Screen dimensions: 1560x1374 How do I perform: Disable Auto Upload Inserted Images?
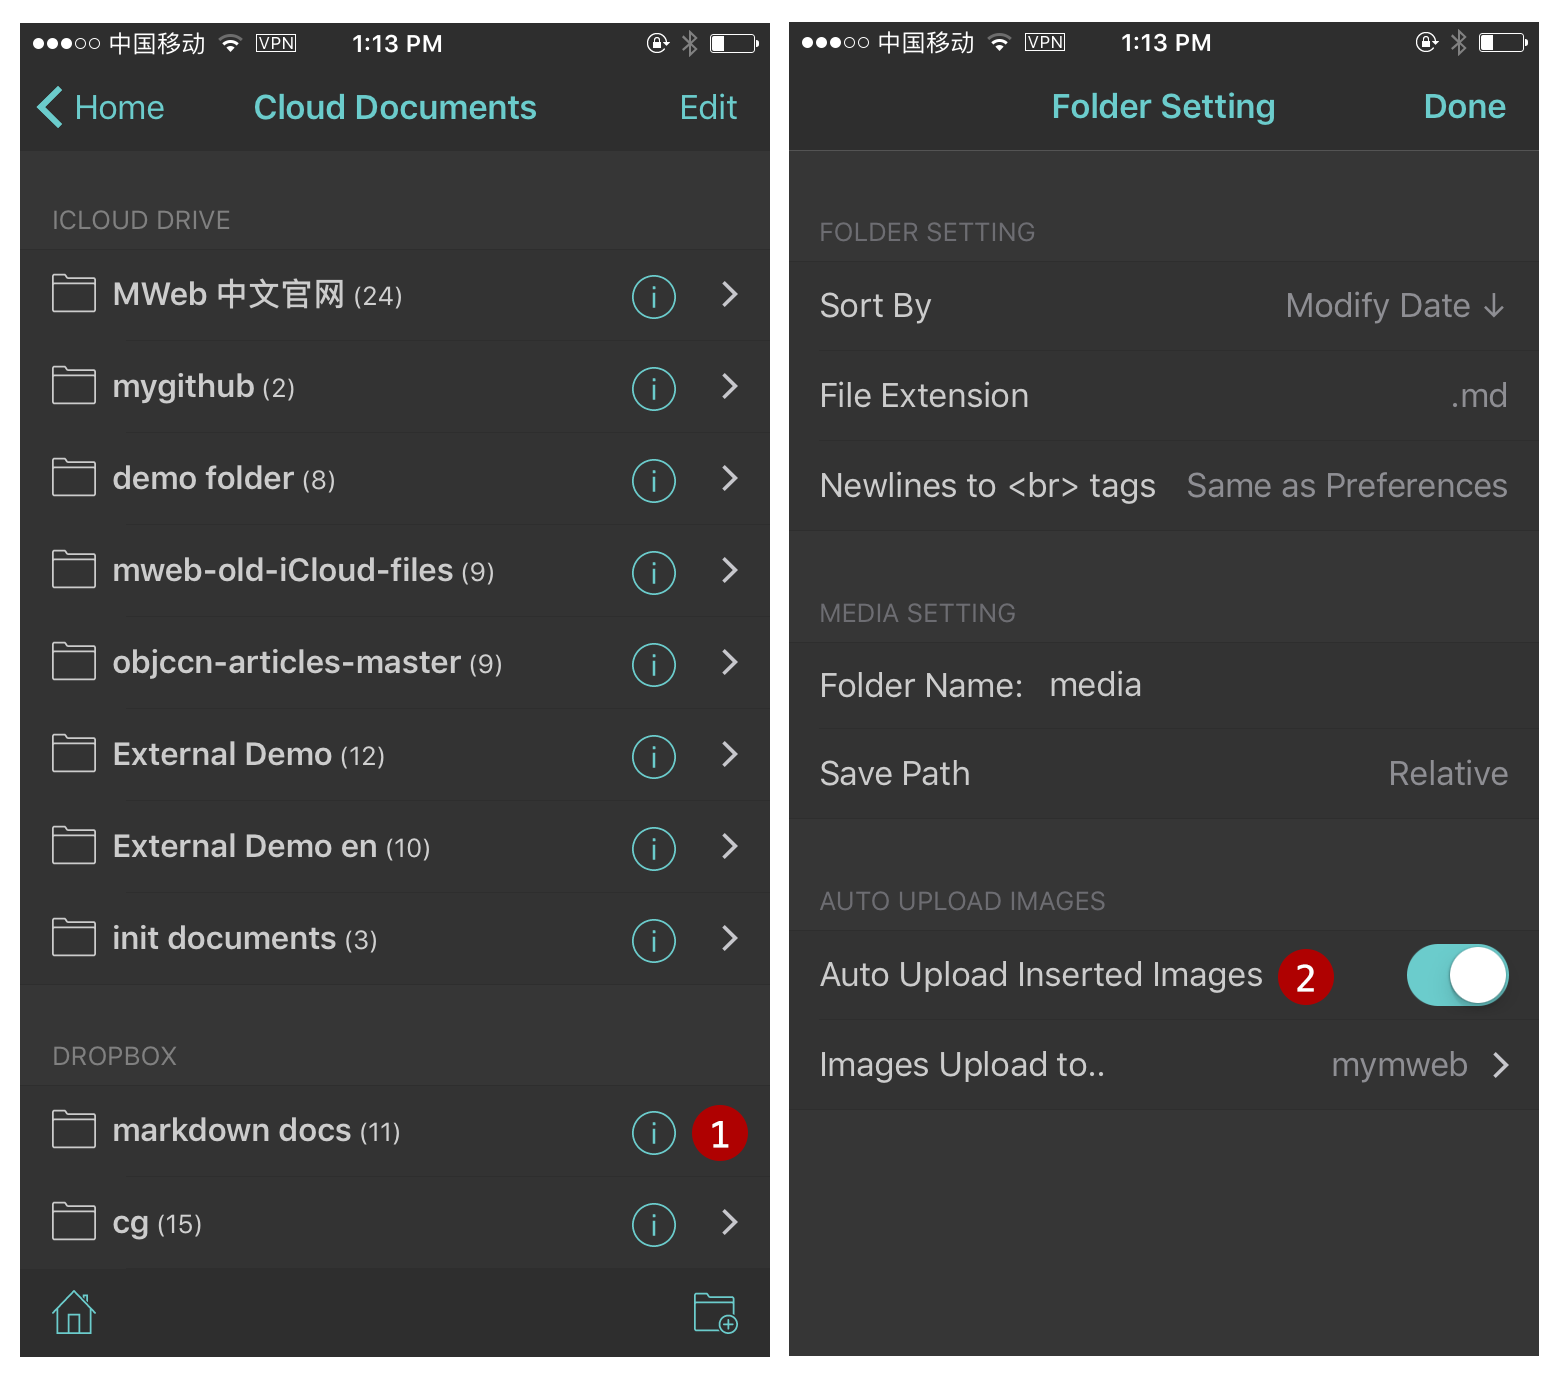(x=1456, y=975)
